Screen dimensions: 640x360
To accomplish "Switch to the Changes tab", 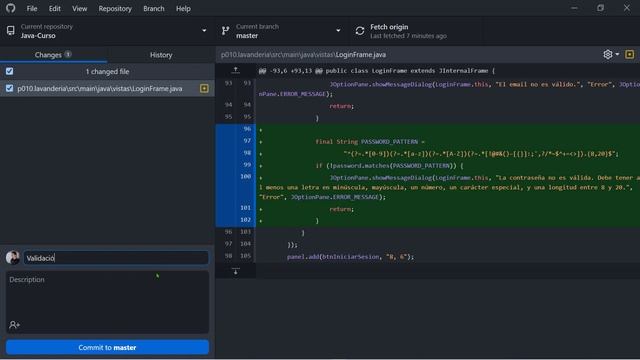I will [x=53, y=55].
